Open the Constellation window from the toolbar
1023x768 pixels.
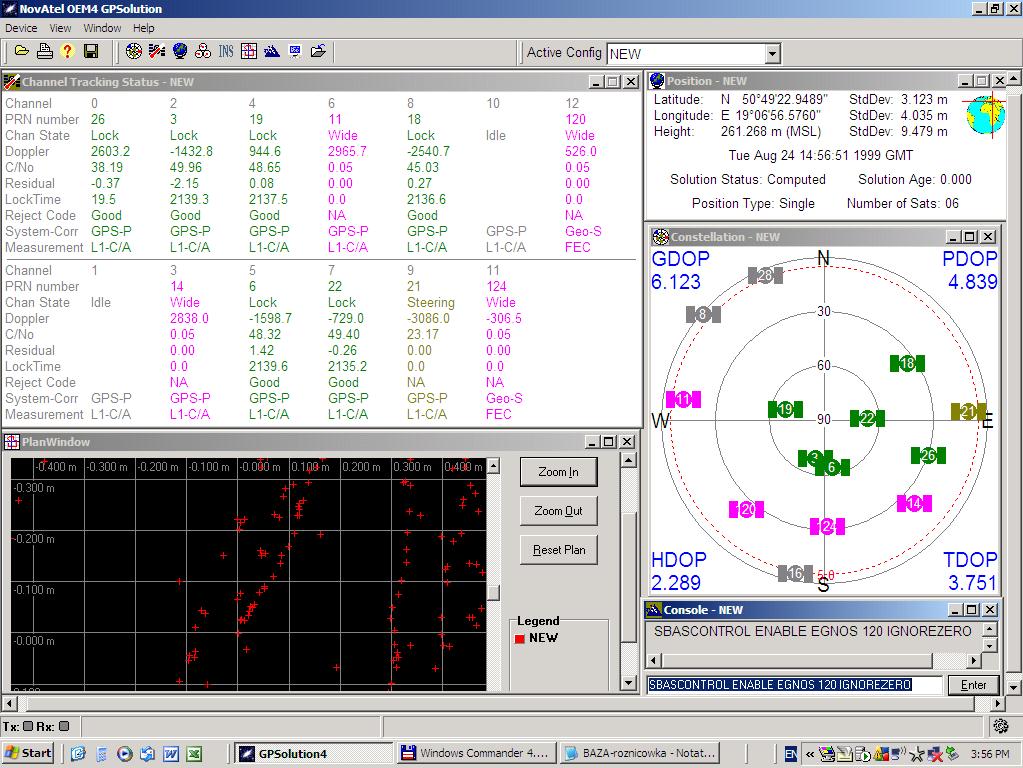point(134,52)
